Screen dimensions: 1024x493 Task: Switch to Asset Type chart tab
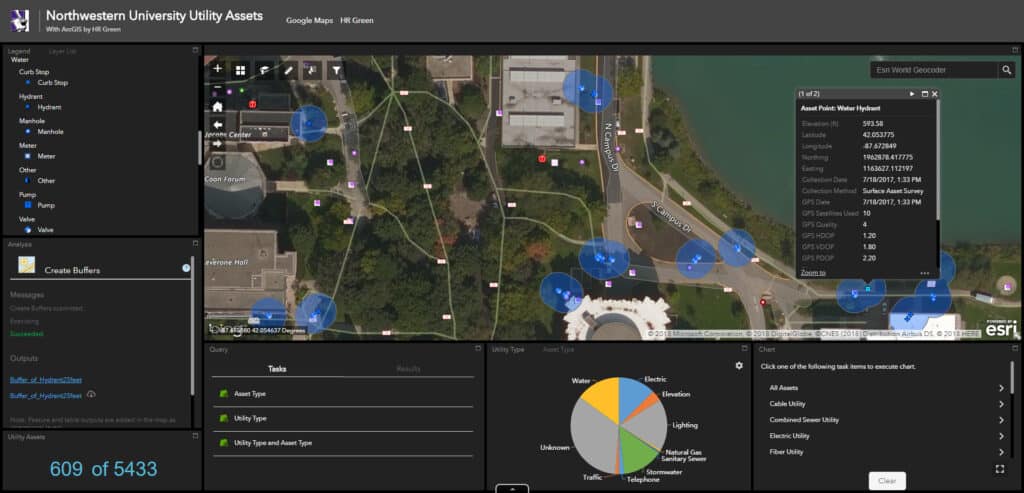pos(558,350)
